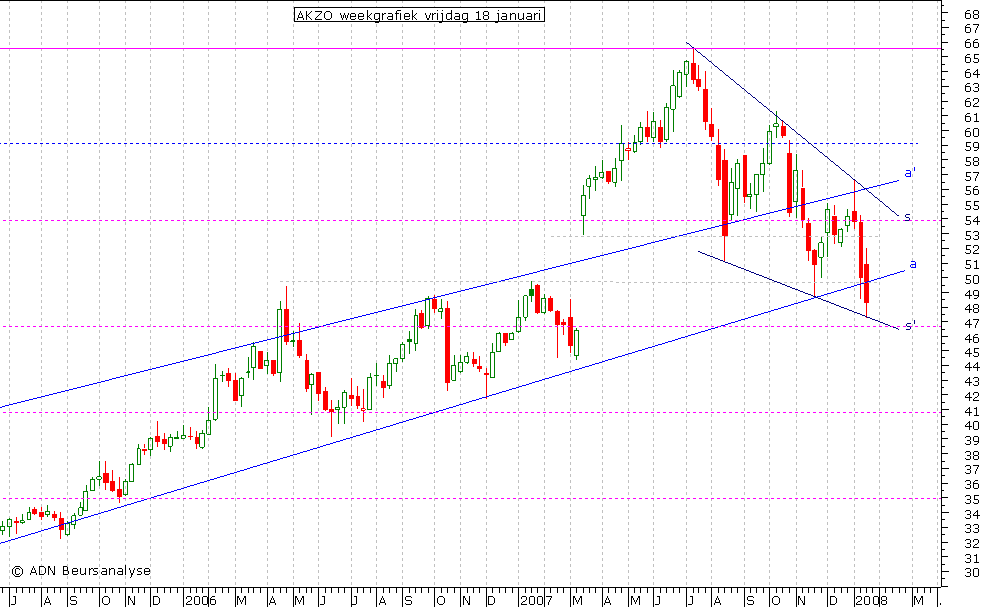The image size is (982, 607).
Task: Select price label 55 on the price axis
Action: (x=972, y=205)
